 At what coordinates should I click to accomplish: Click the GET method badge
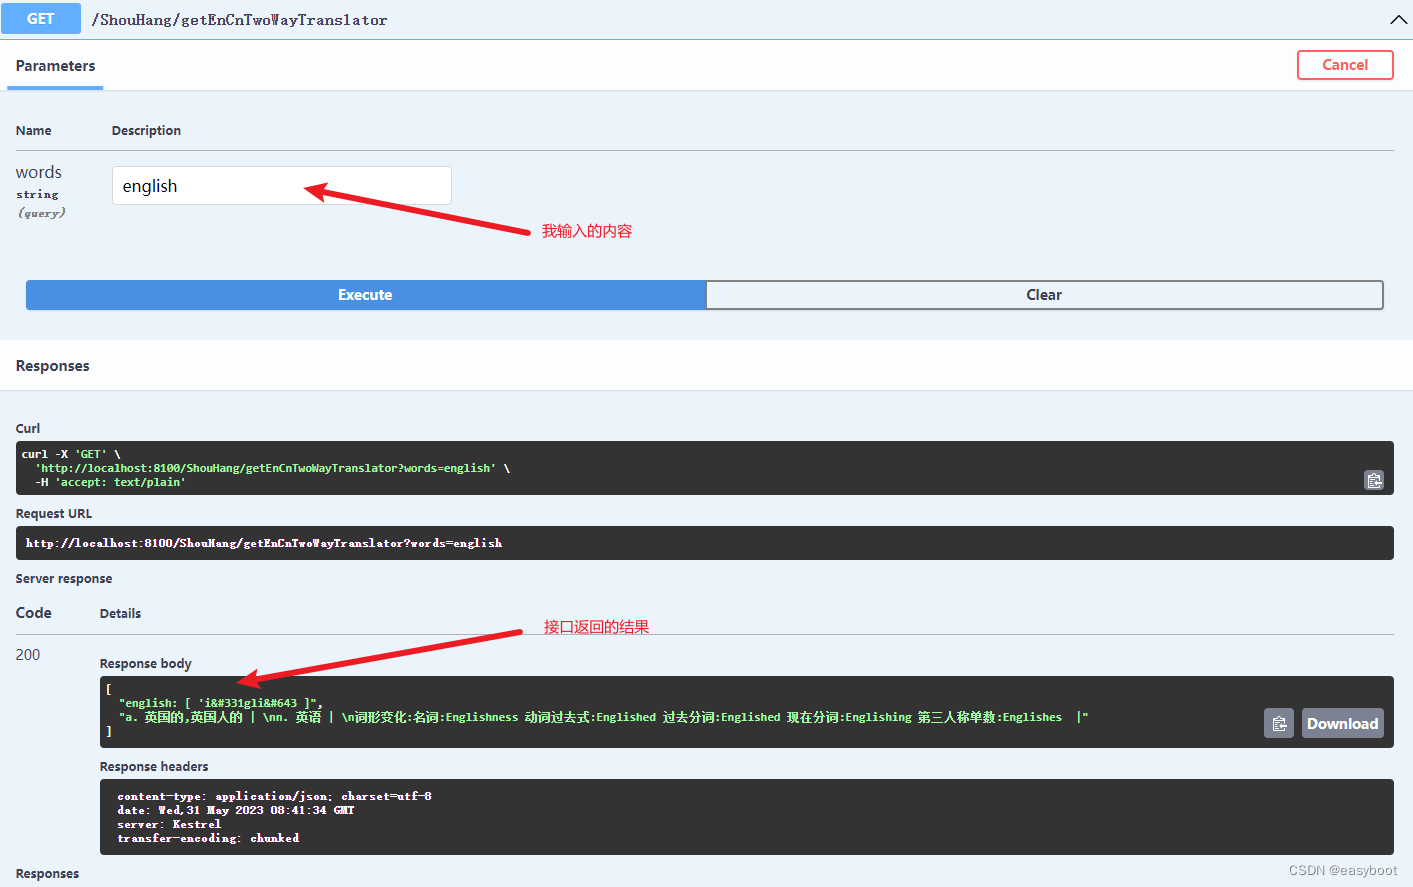[41, 19]
